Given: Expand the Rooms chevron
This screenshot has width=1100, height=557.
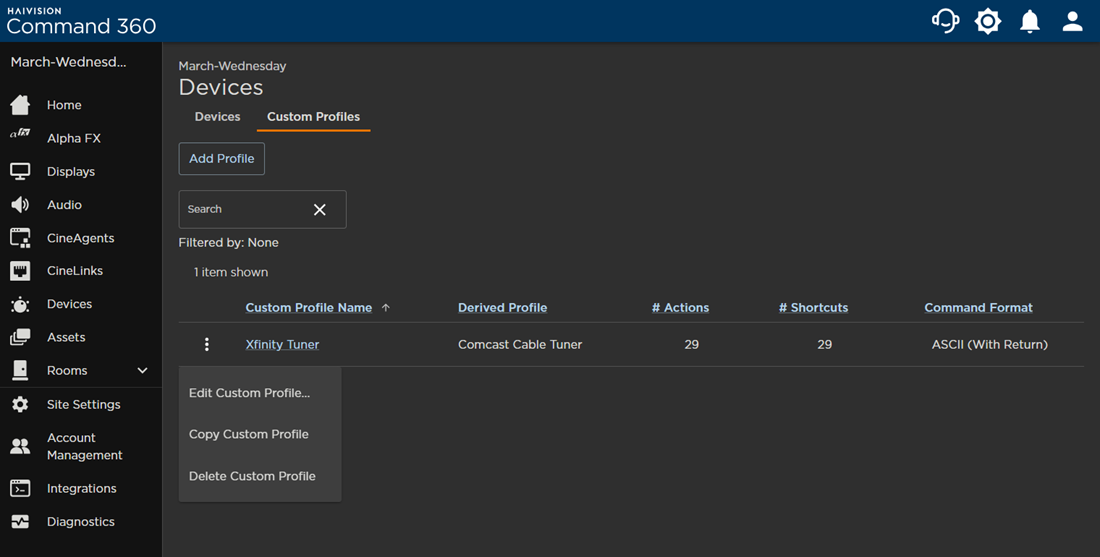Looking at the screenshot, I should coord(142,370).
